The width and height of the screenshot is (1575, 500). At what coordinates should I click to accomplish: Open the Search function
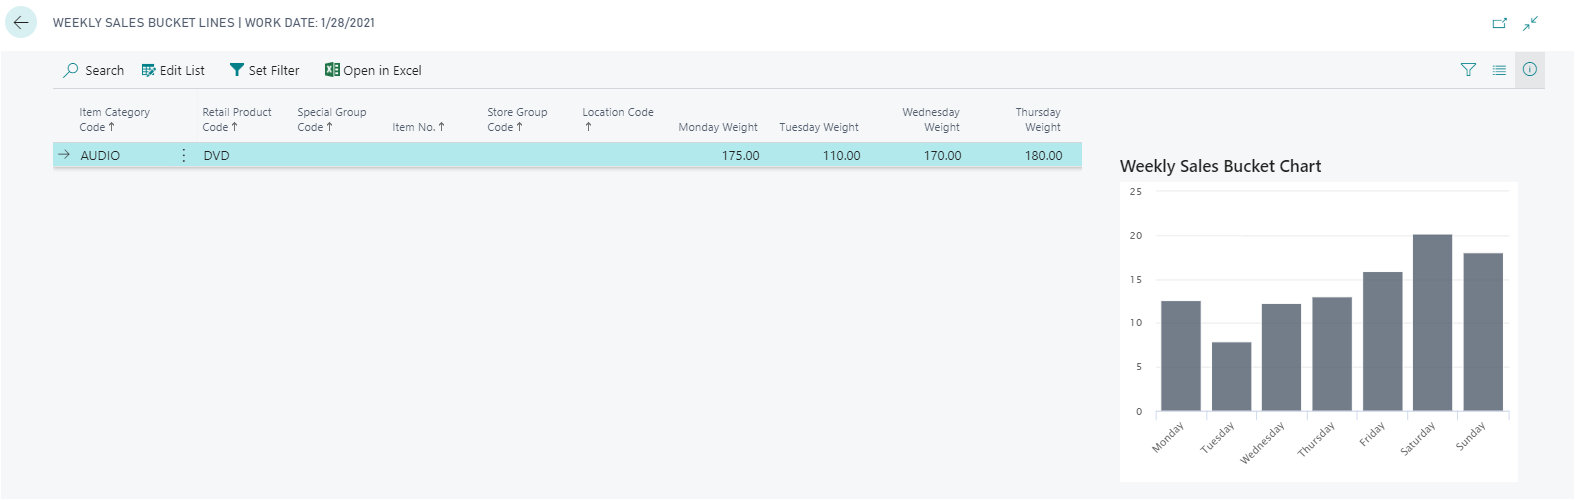(94, 70)
